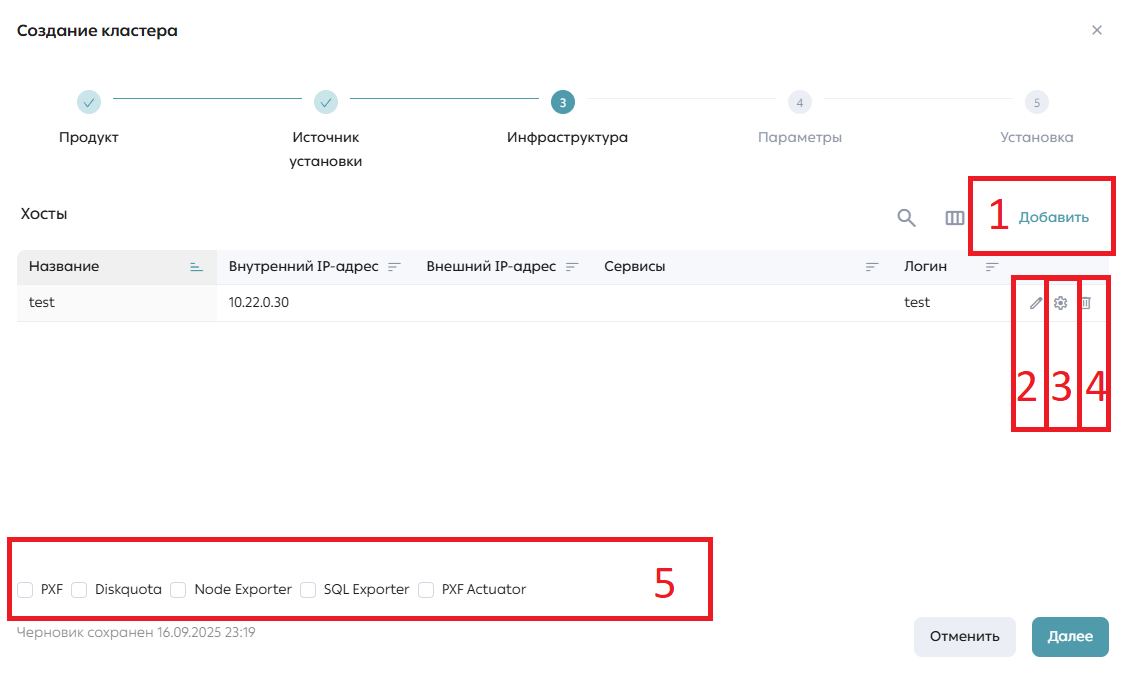Click the Далее button
Screen dimensions: 1130x675
pos(1070,637)
